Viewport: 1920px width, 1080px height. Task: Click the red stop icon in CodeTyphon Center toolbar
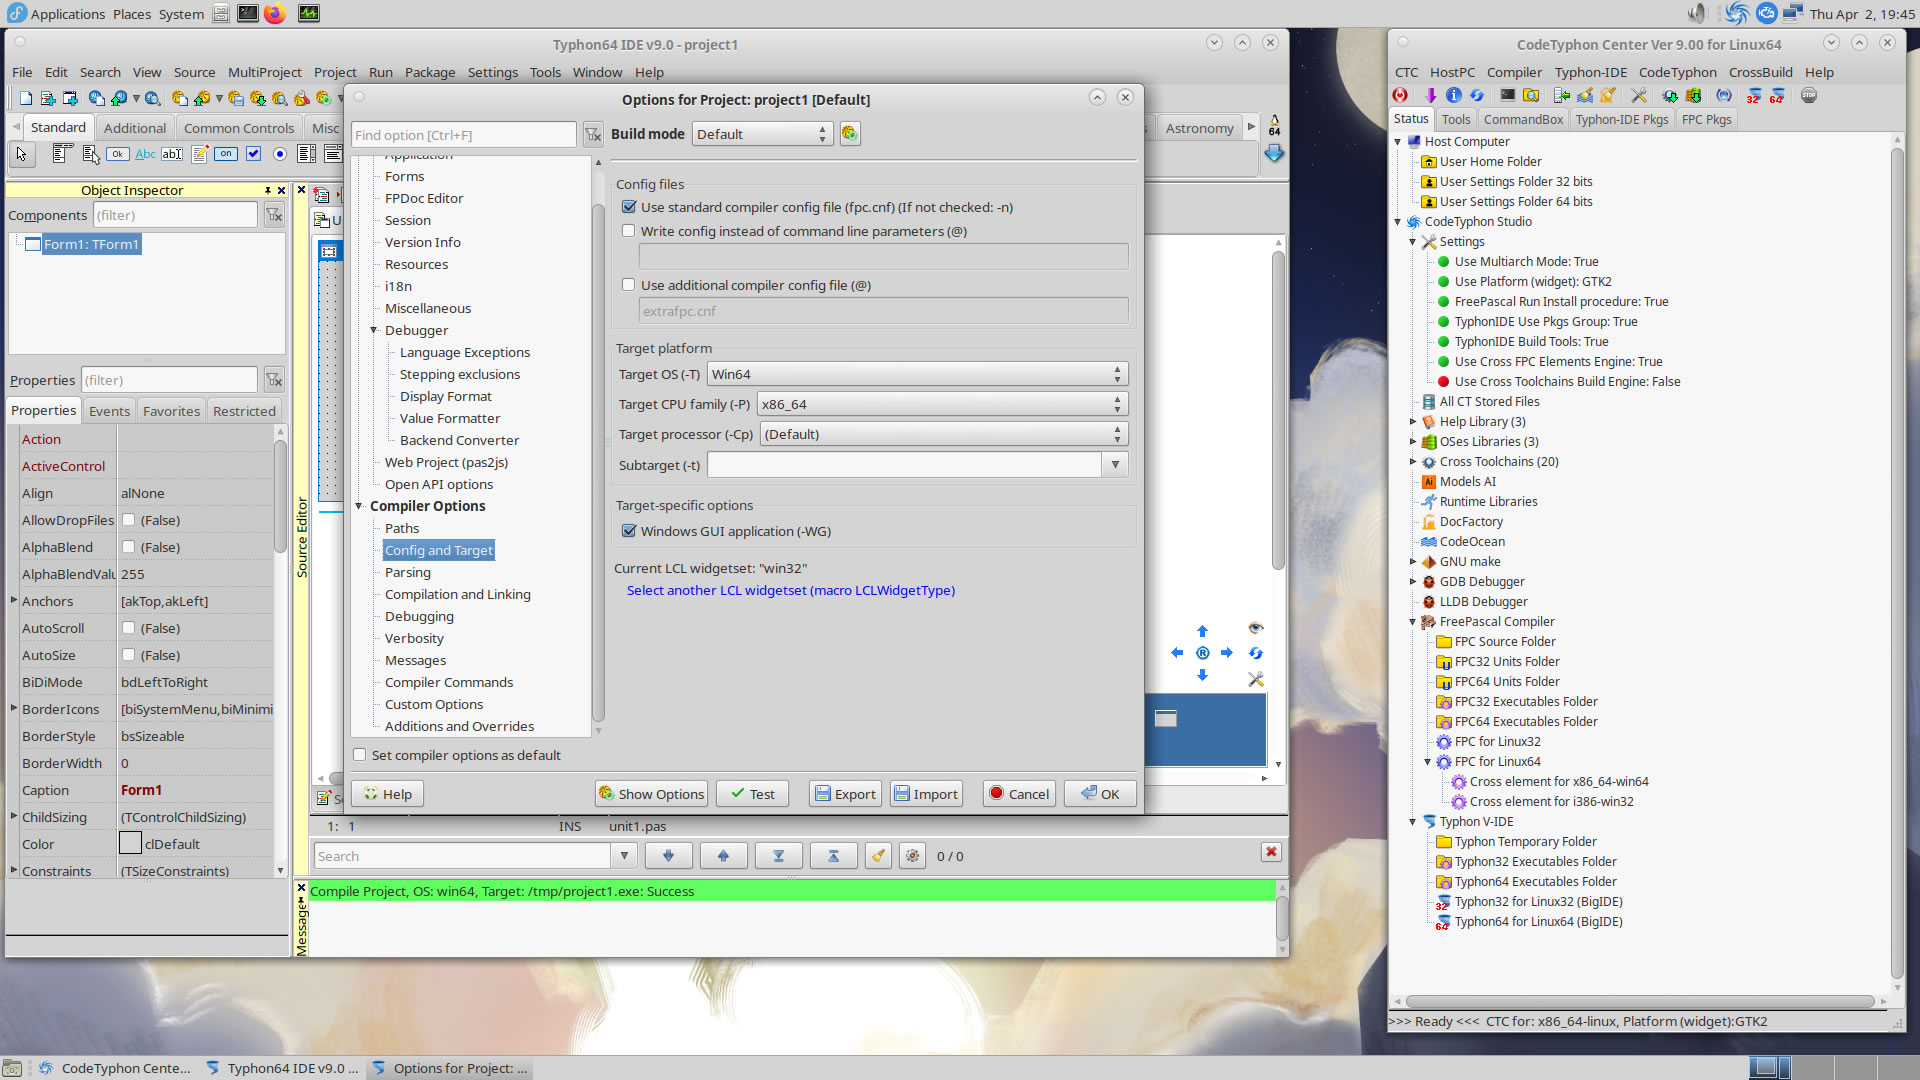point(1400,96)
